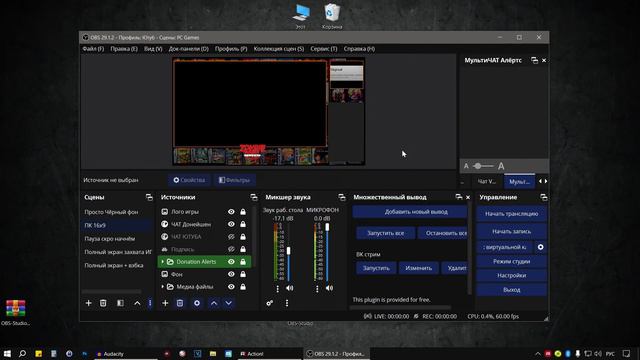Screen dimensions: 640x360
Task: Move the selected source down
Action: coord(229,303)
